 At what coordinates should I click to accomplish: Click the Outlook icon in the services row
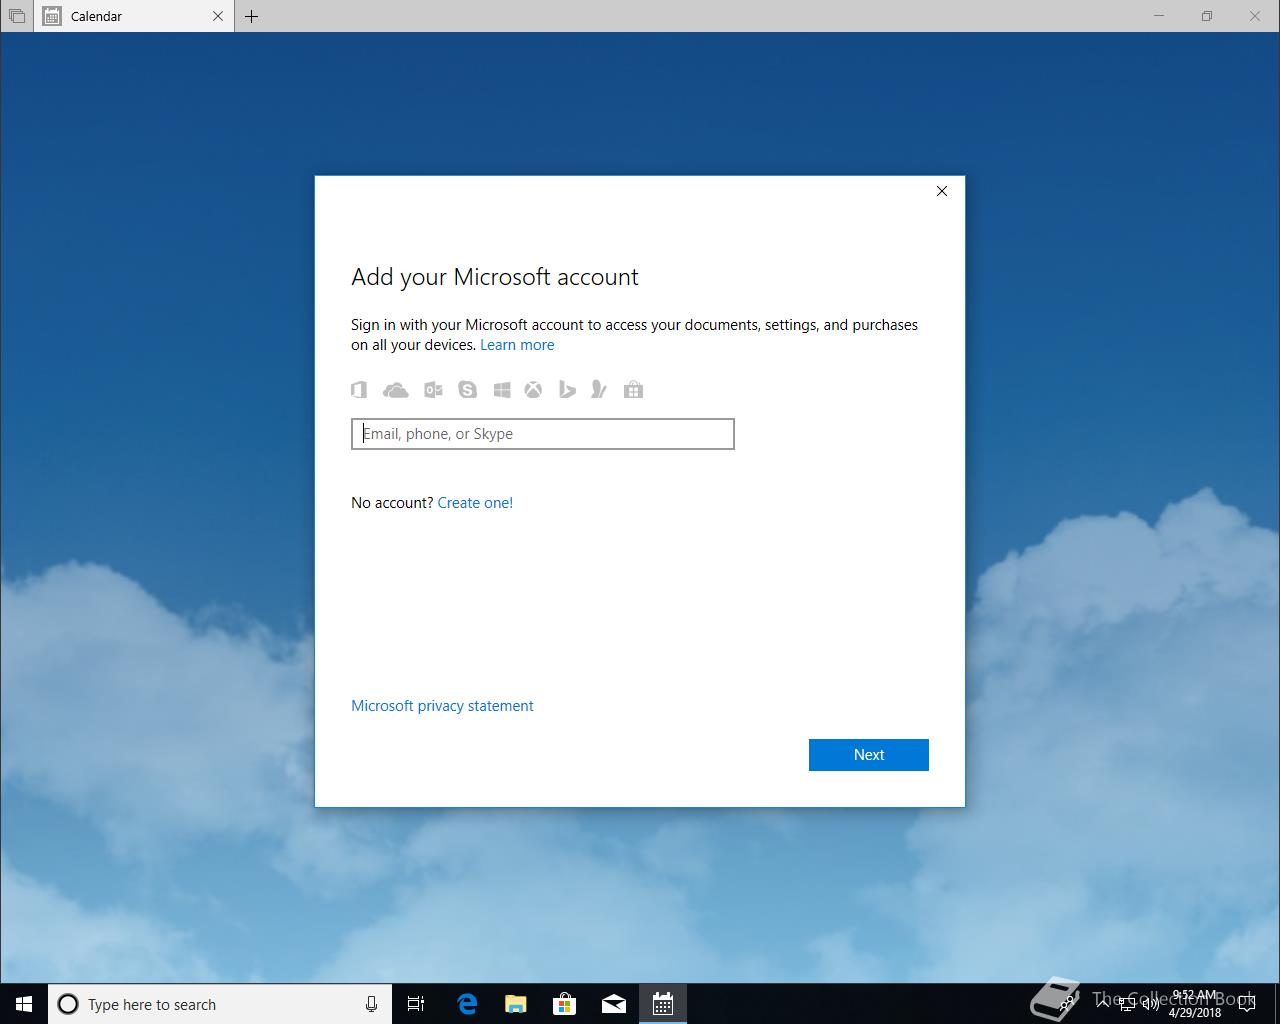coord(433,390)
